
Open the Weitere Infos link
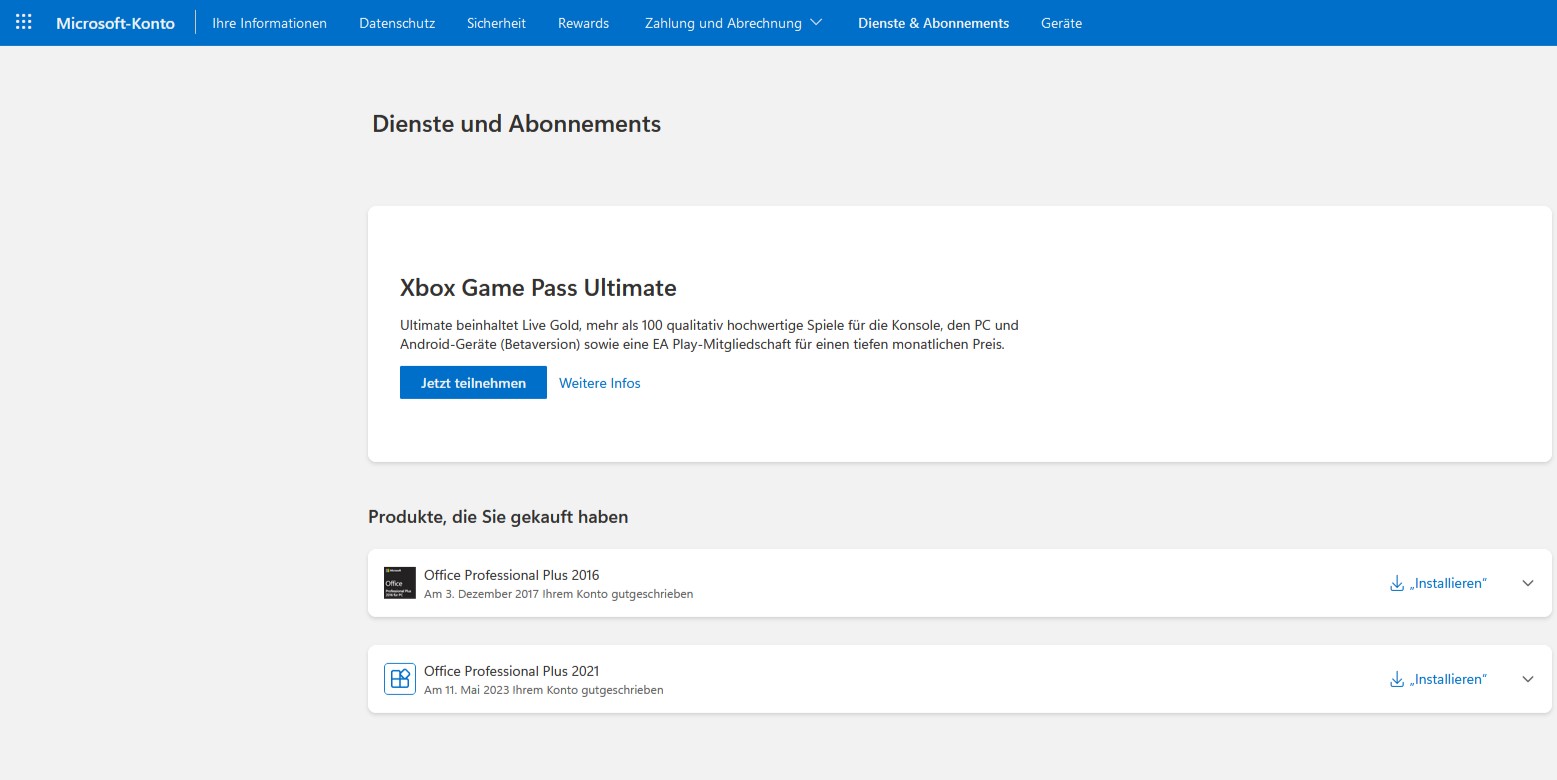tap(599, 383)
